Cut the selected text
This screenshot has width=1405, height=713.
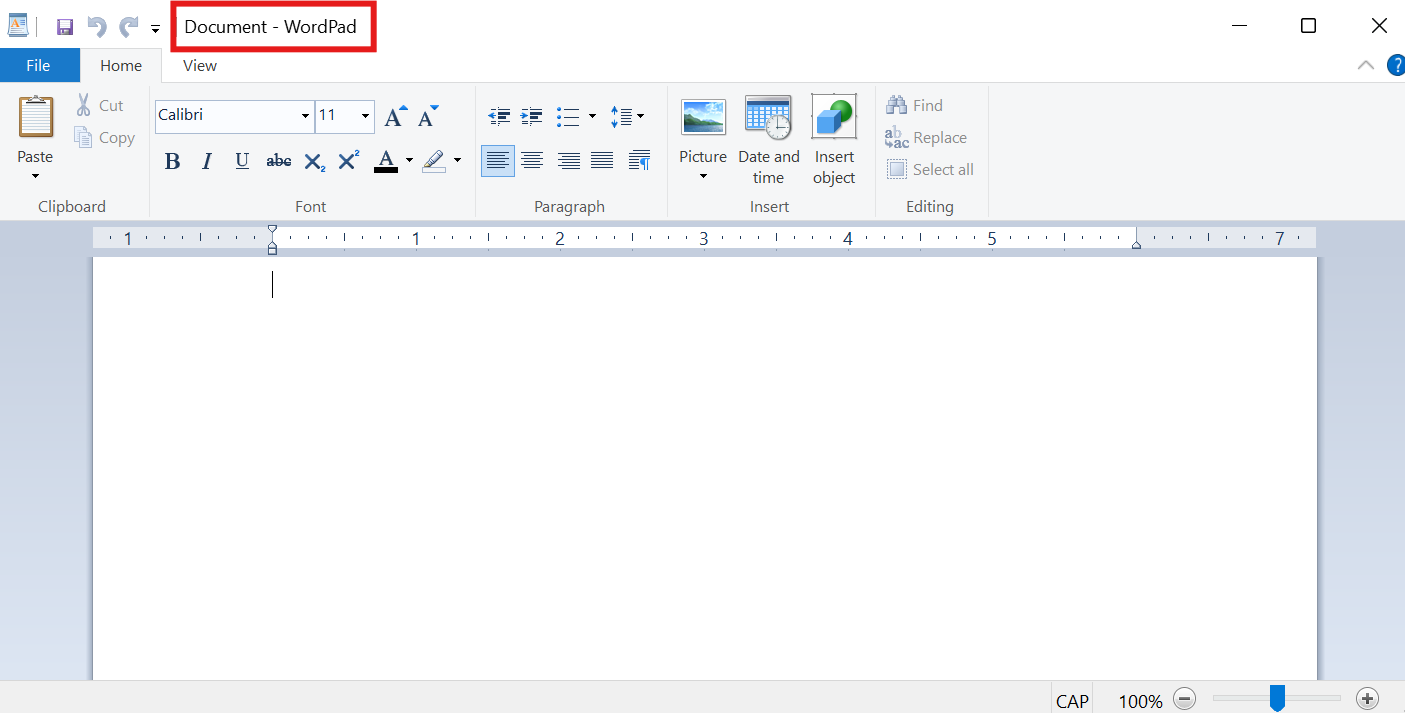click(100, 105)
